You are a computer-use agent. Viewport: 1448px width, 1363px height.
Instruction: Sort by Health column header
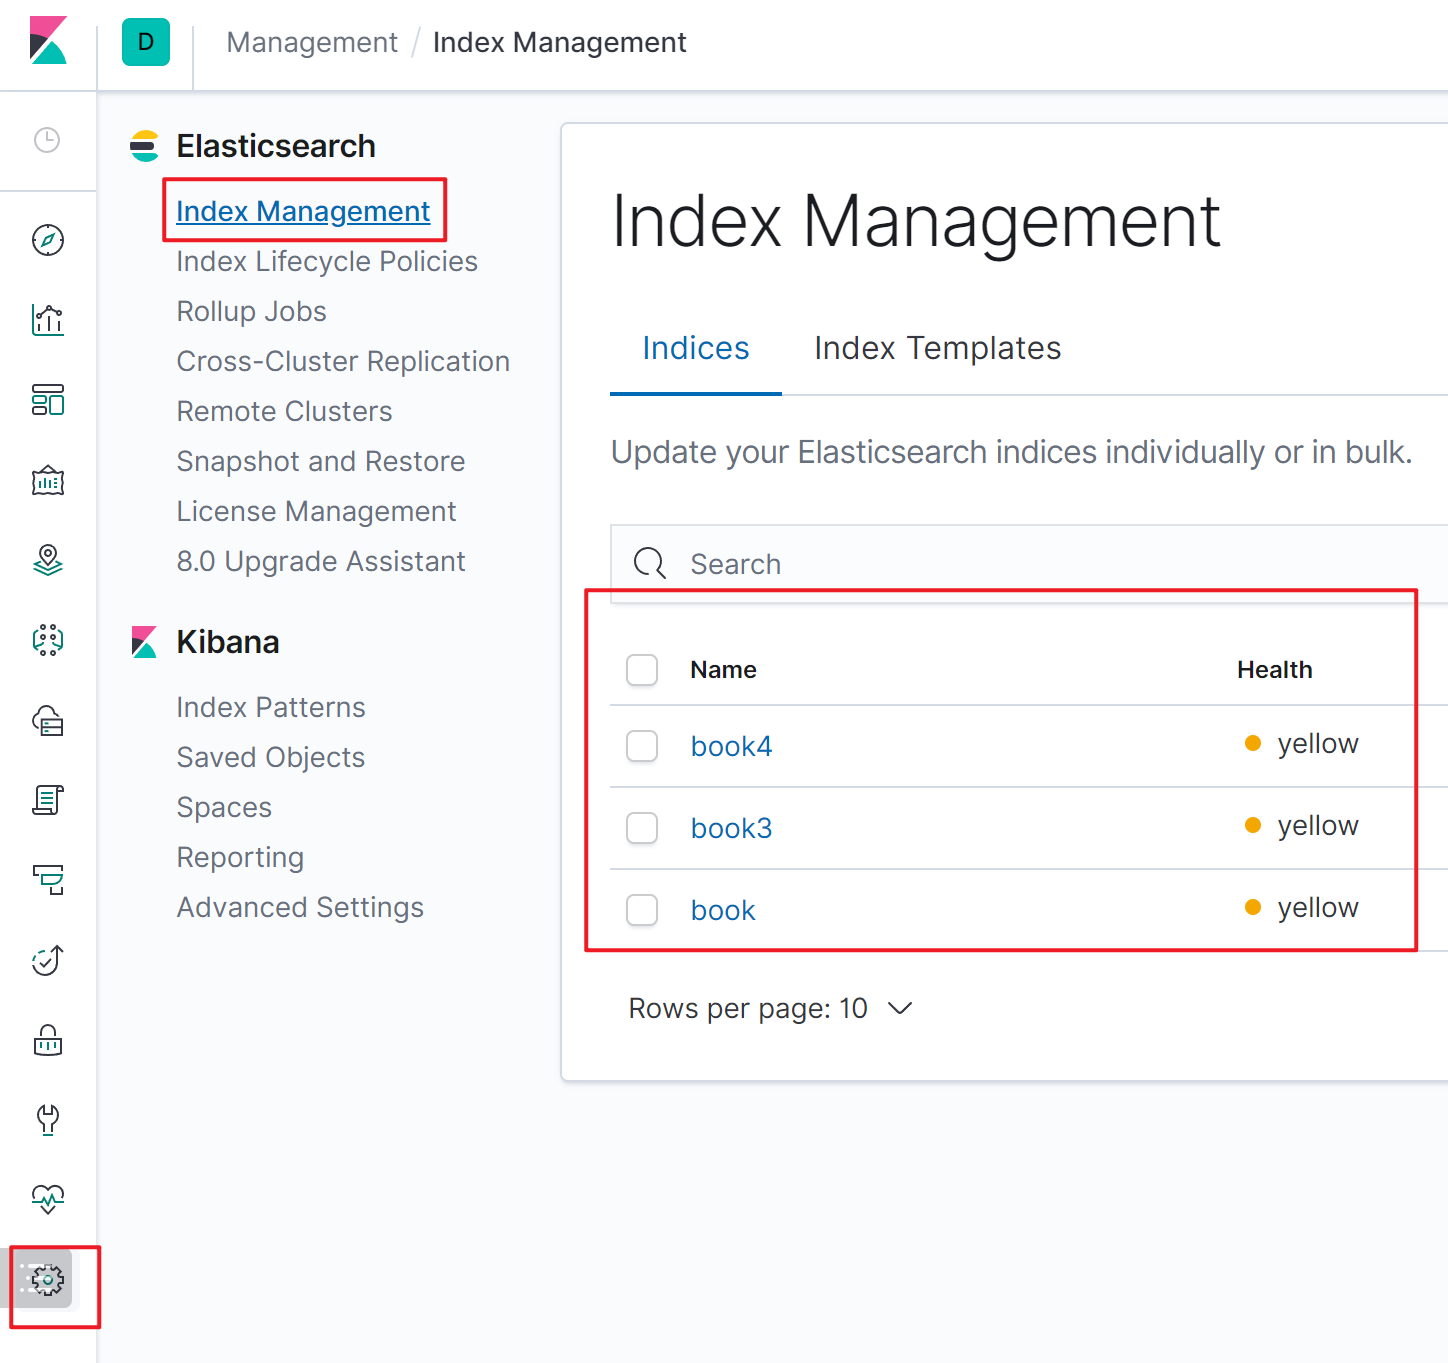tap(1274, 670)
